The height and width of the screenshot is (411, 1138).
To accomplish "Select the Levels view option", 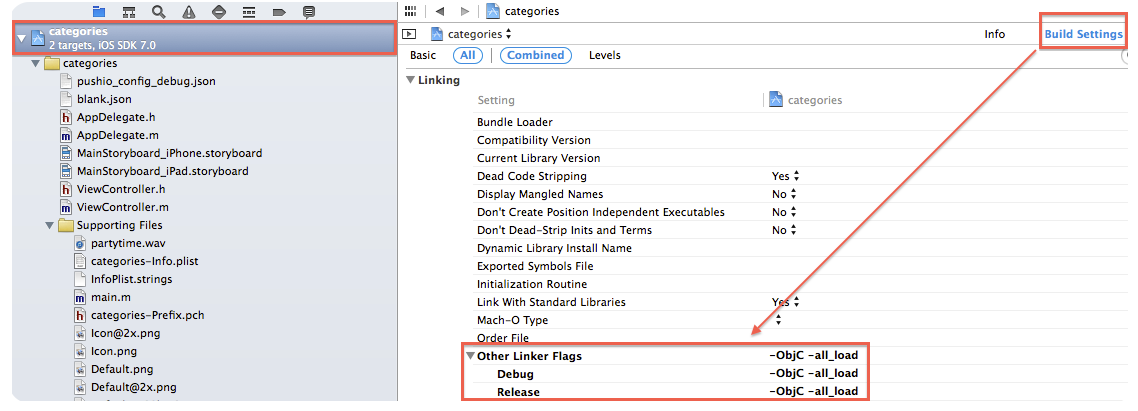I will tap(605, 55).
